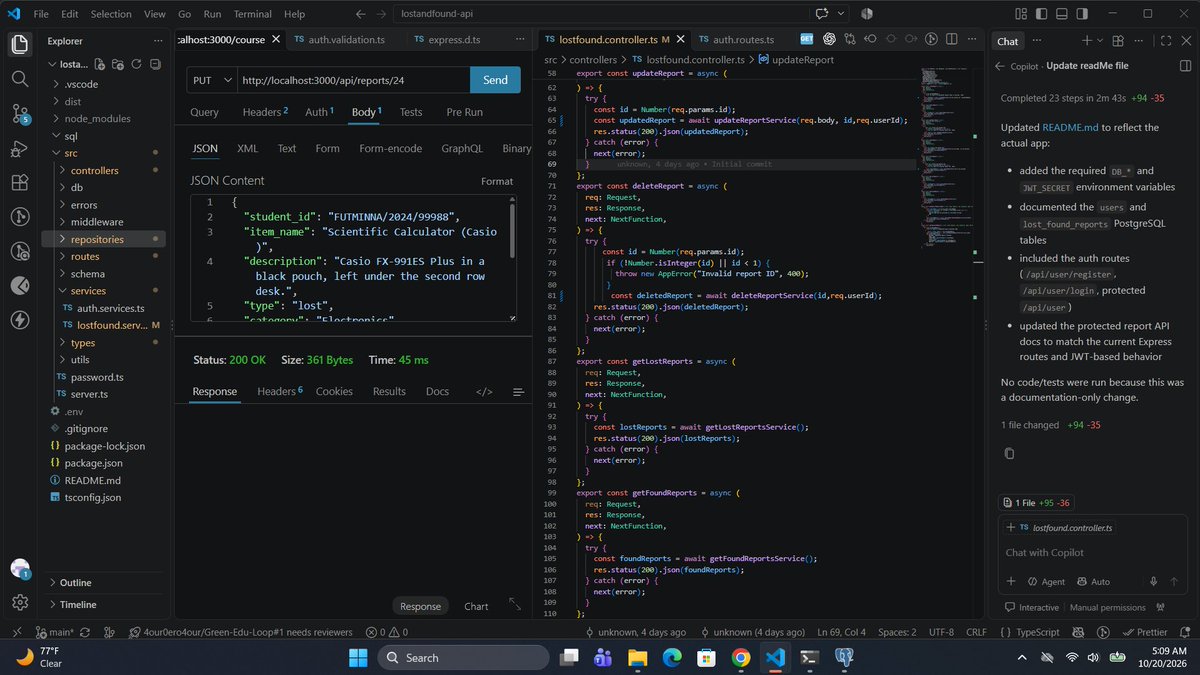
Task: Open the Auto model picker
Action: [1092, 581]
